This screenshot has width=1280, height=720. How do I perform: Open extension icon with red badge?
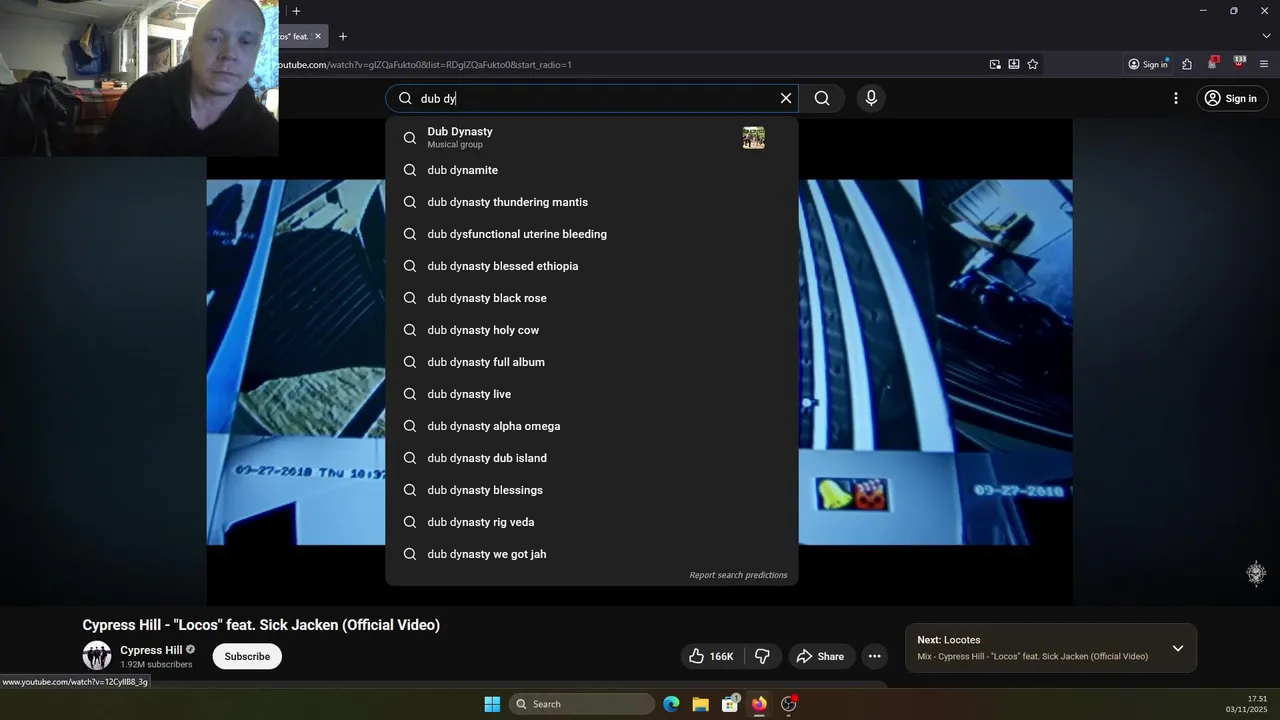tap(1213, 63)
